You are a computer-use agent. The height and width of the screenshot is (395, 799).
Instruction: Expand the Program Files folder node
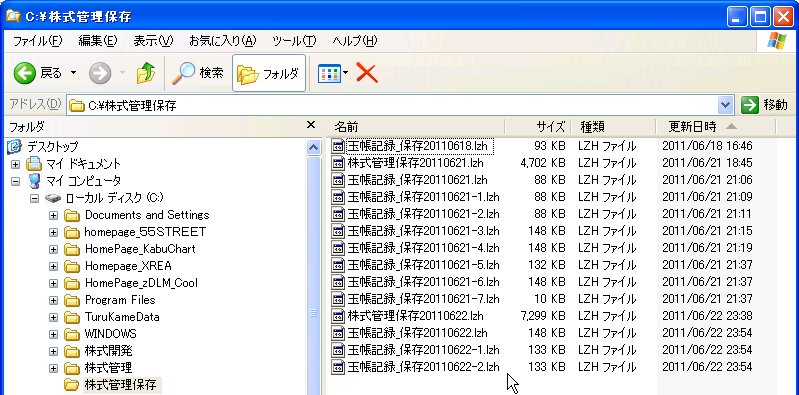click(54, 300)
